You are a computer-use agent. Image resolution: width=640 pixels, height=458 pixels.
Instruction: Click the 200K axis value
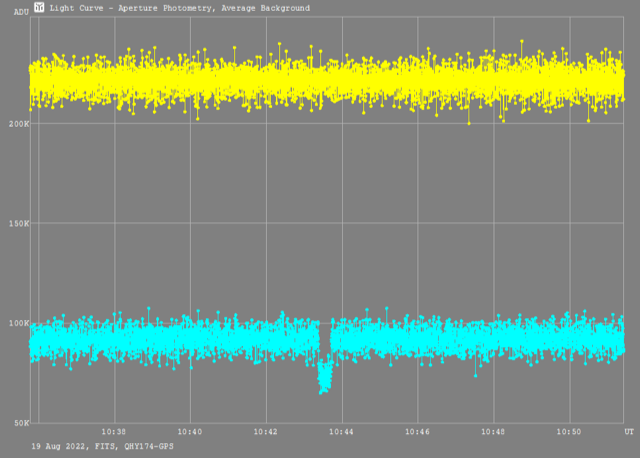tap(19, 124)
